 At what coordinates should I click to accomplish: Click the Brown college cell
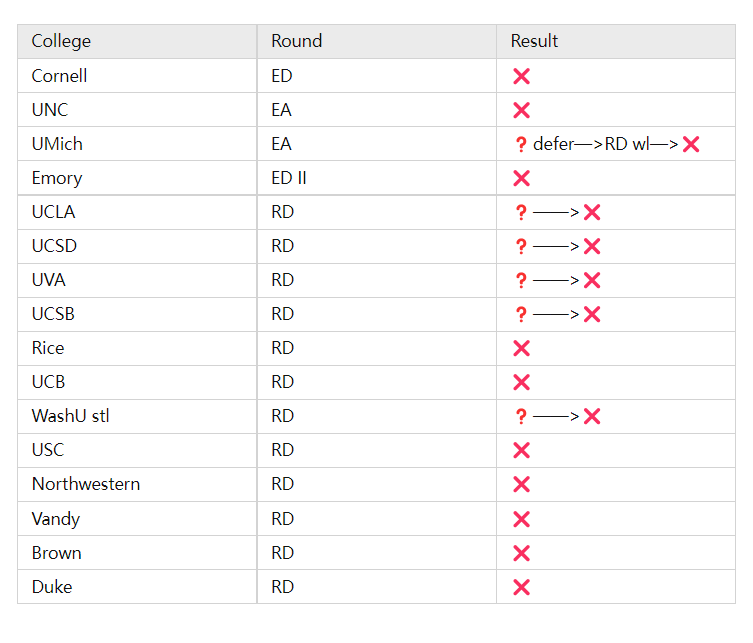click(x=137, y=553)
